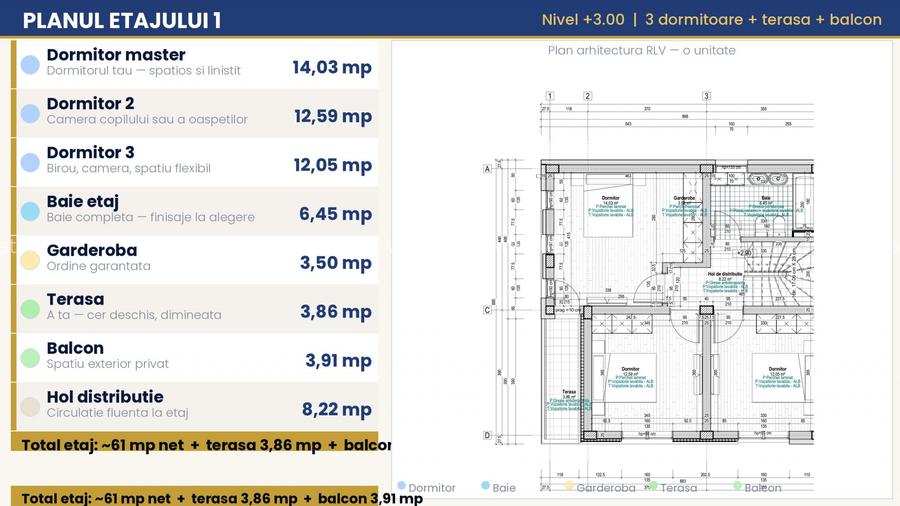Click the beige dot beside Hol distributie
This screenshot has width=900, height=506.
pyautogui.click(x=30, y=407)
